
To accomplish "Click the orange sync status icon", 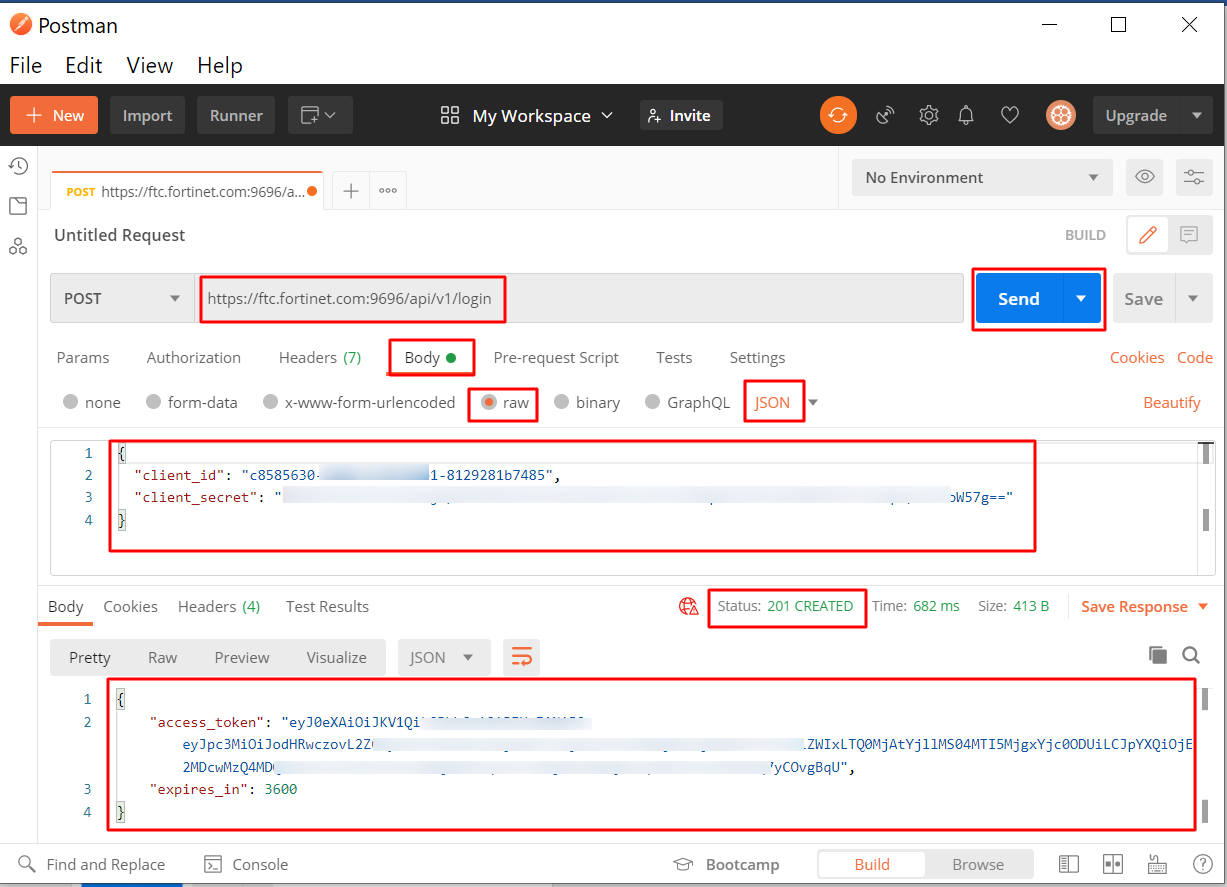I will [x=838, y=115].
